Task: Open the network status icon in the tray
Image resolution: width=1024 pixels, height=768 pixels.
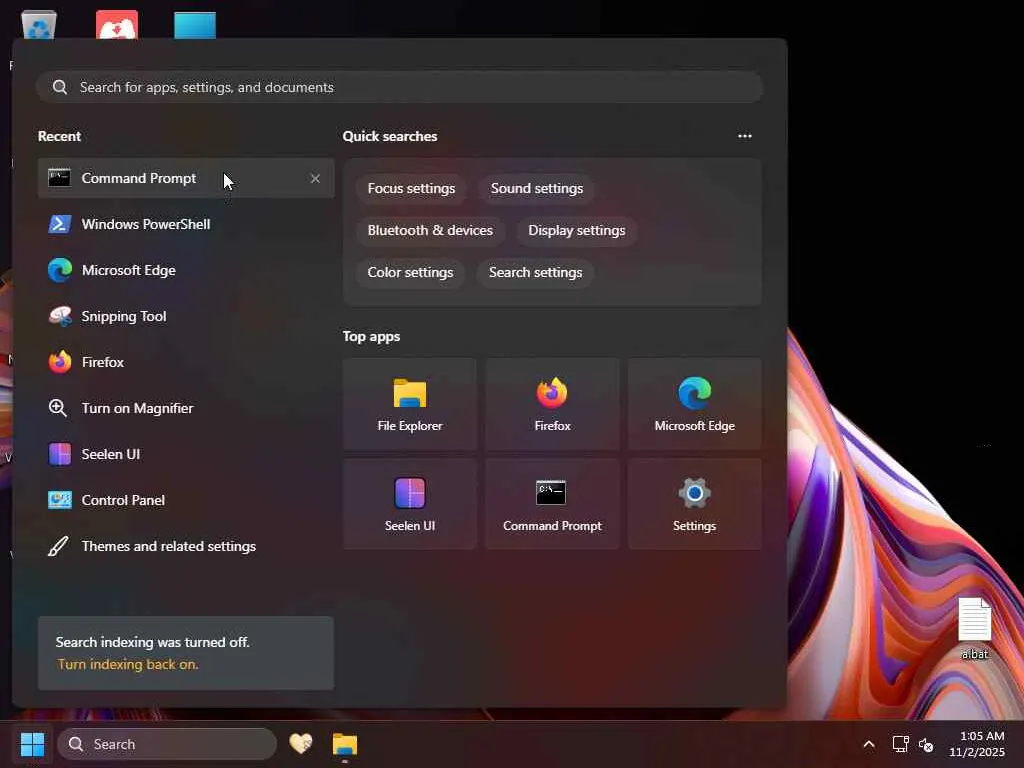Action: [x=901, y=744]
